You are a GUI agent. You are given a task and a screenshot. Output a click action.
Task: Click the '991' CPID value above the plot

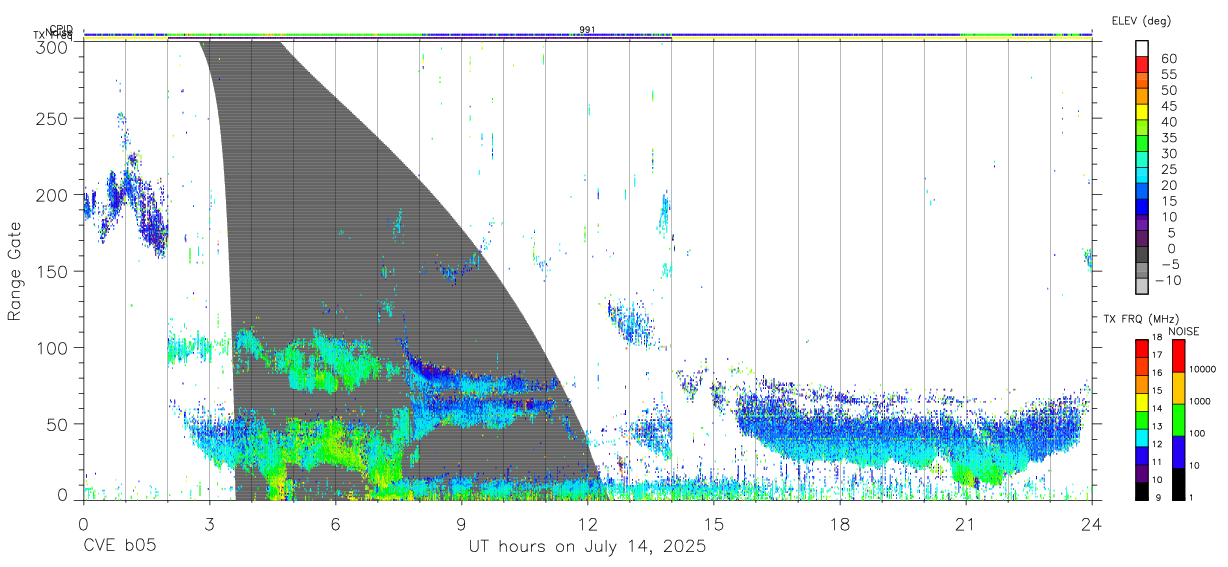tap(587, 29)
